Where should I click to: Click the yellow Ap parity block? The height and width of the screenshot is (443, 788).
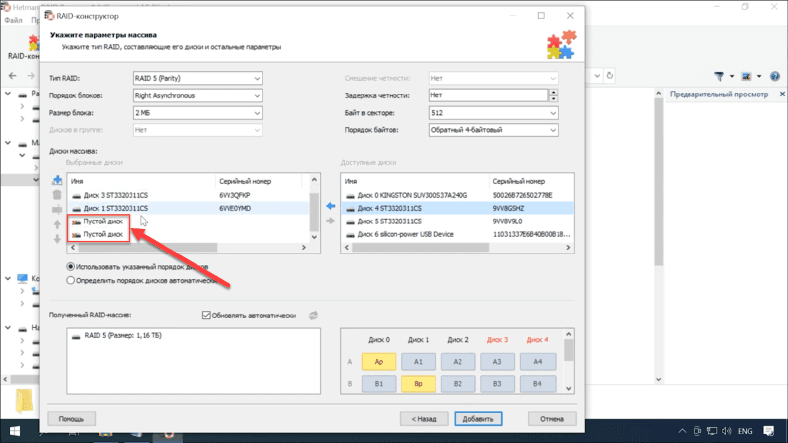pos(379,362)
